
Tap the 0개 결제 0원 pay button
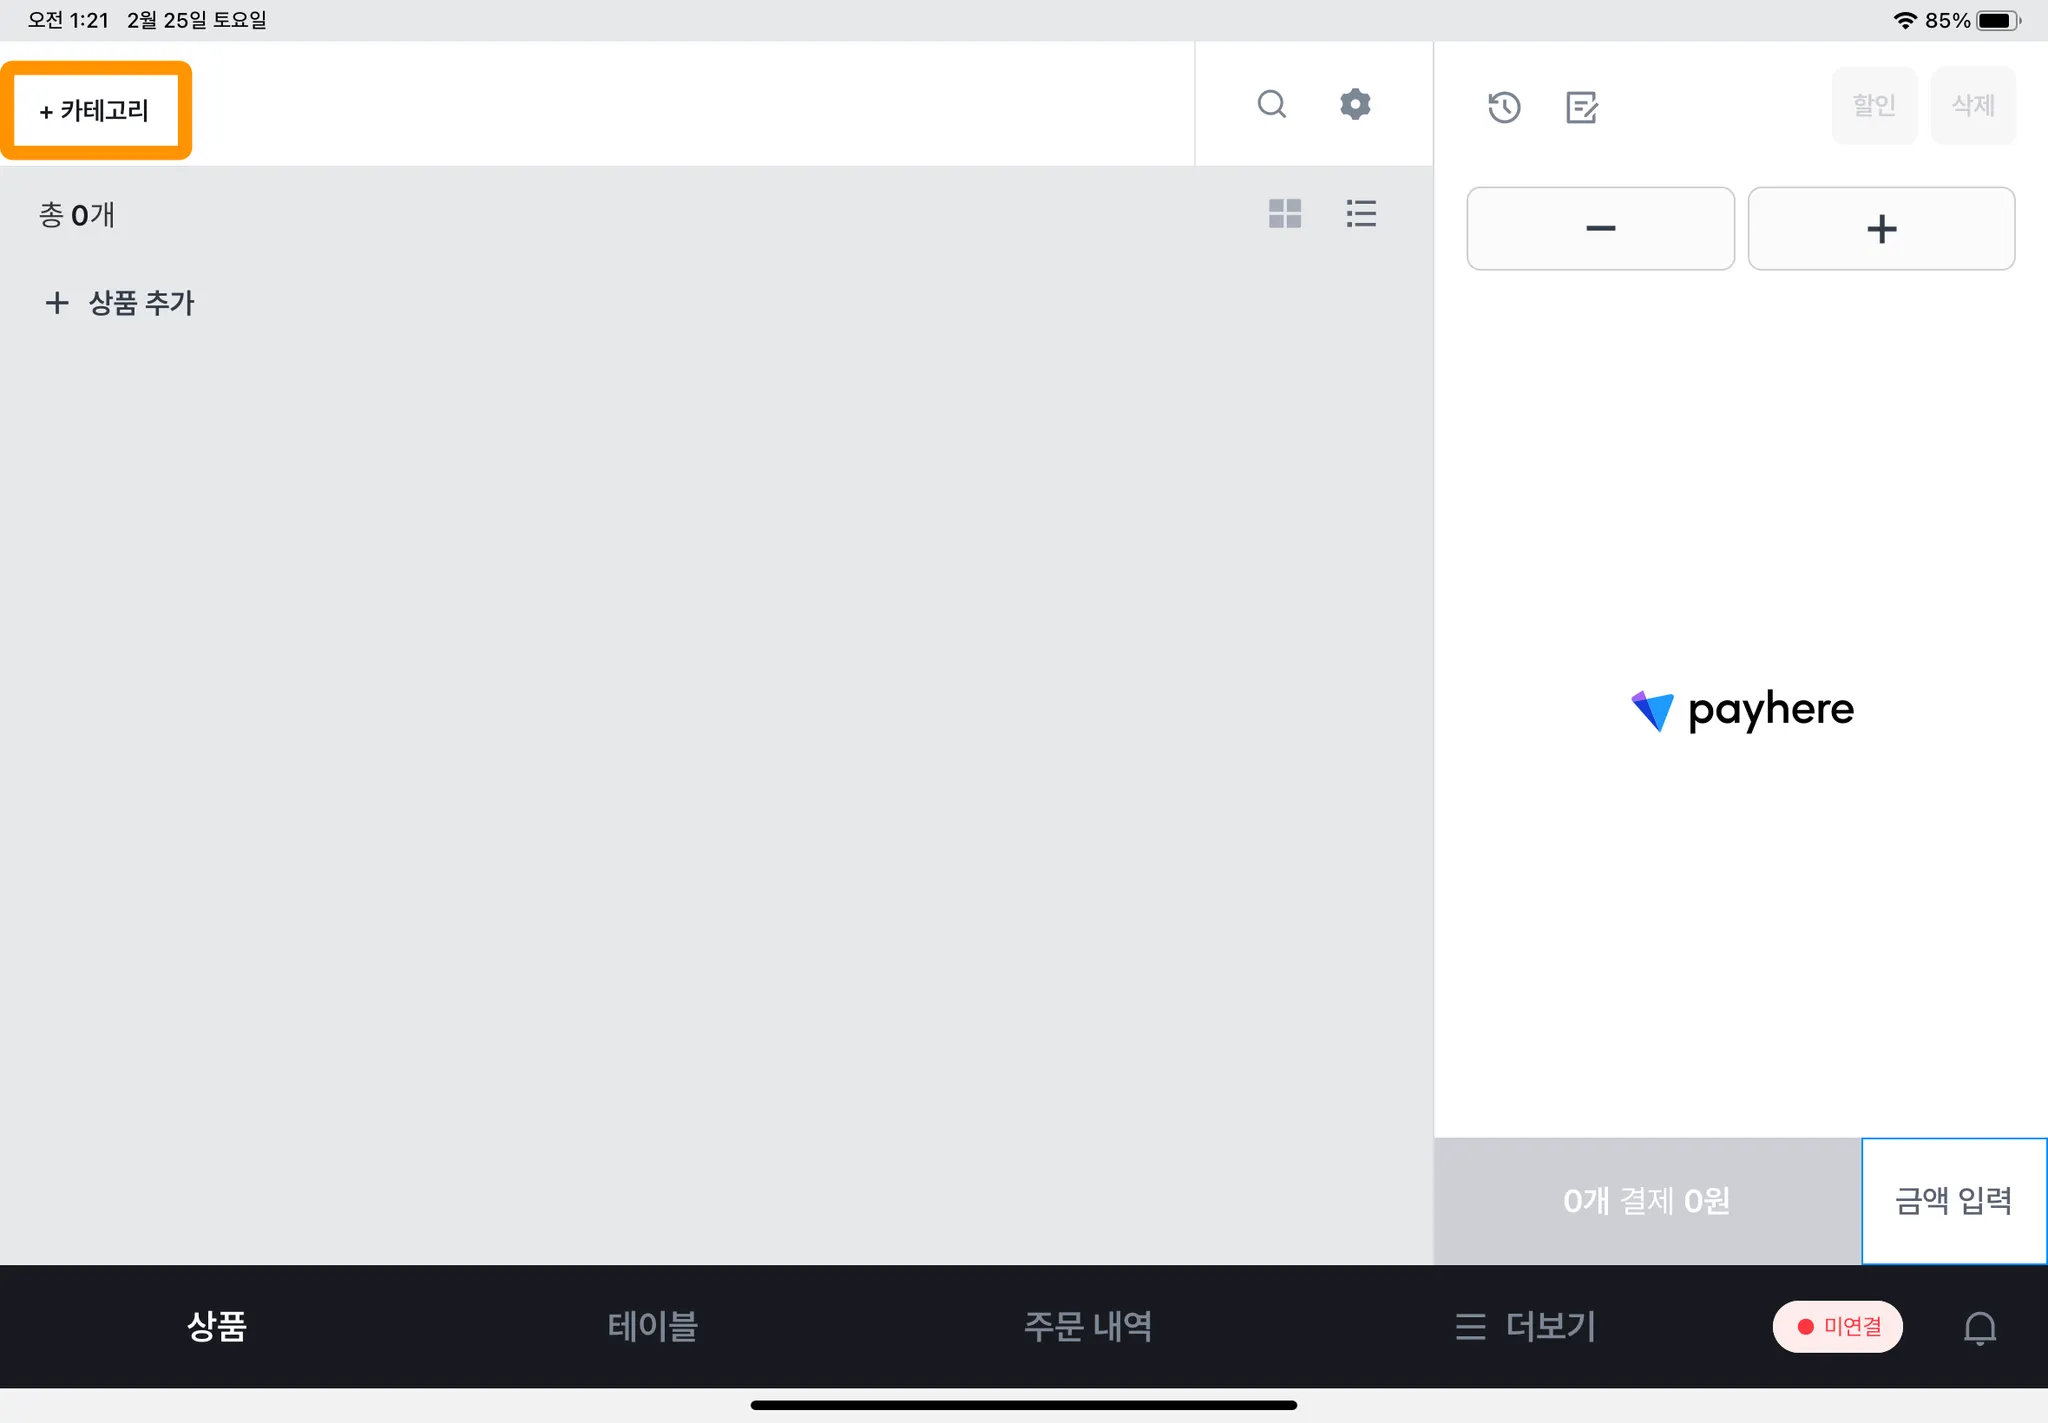point(1646,1200)
